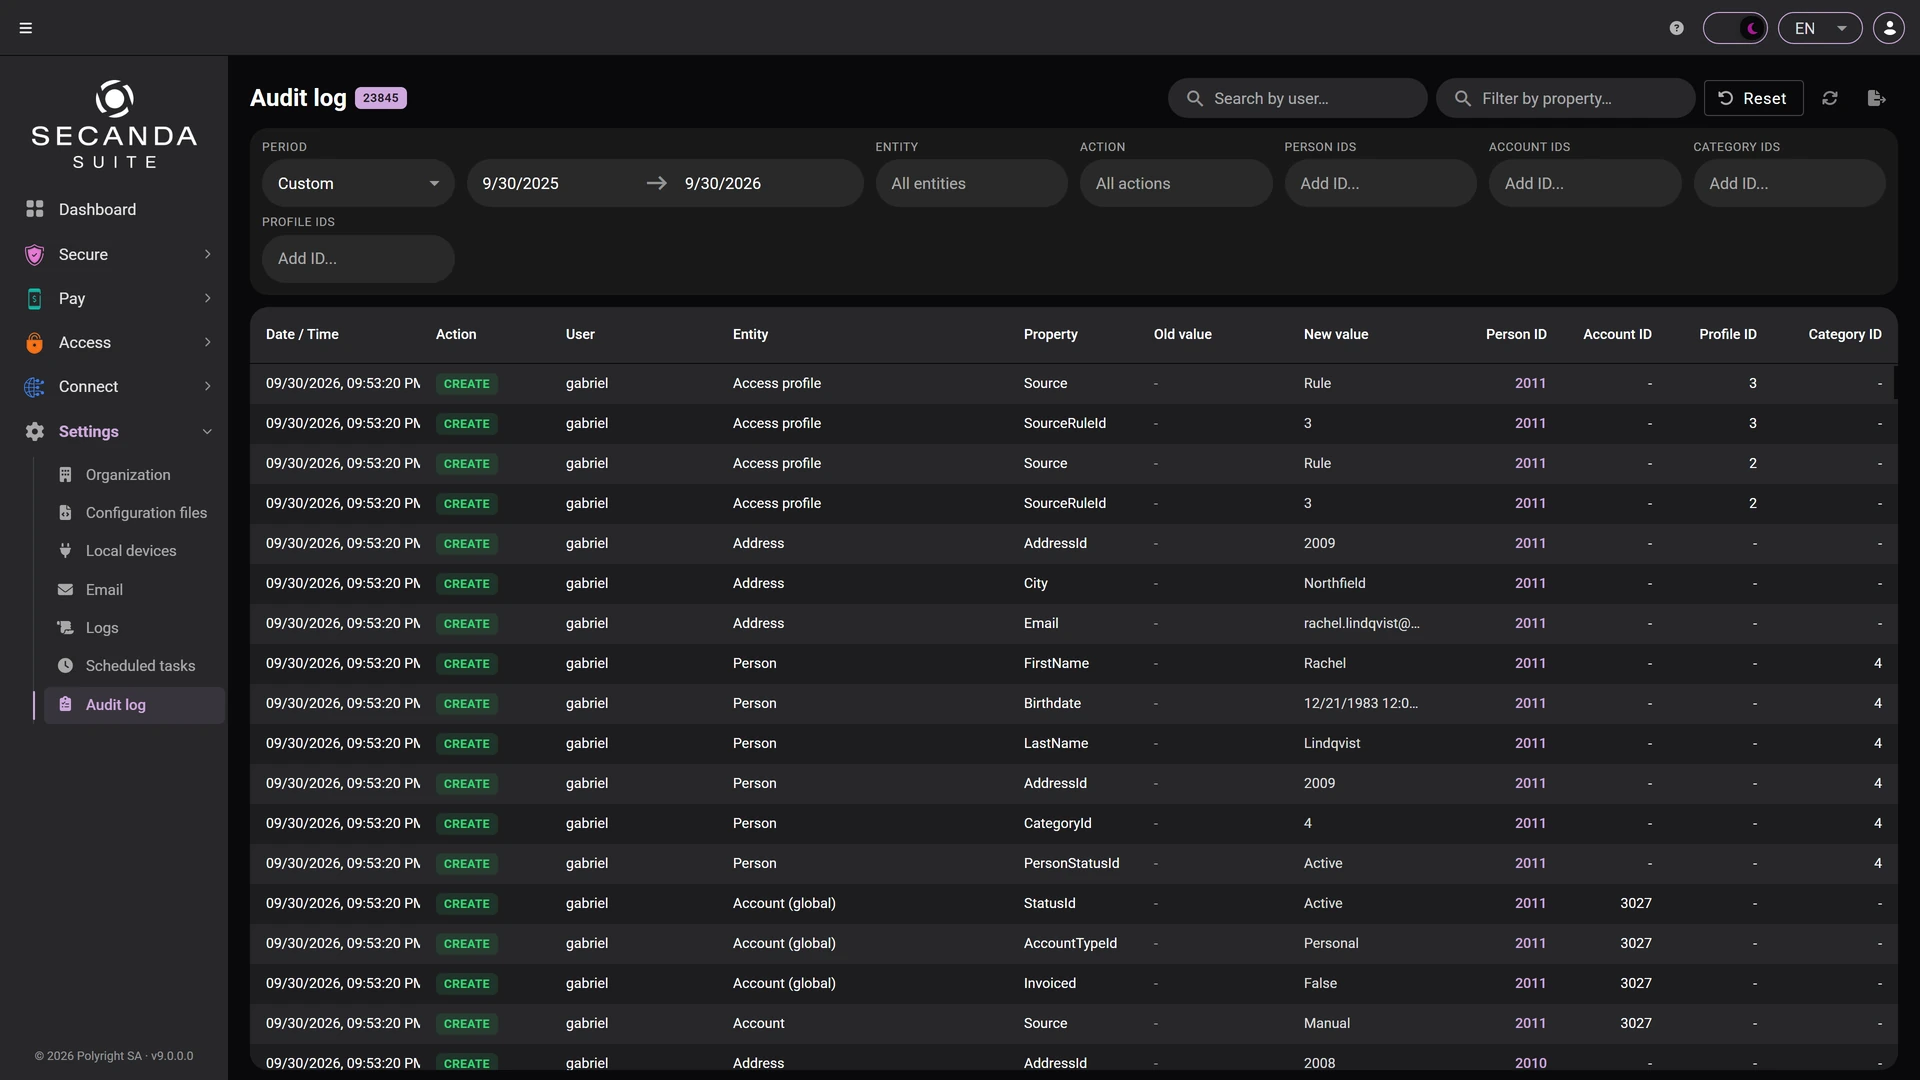Screen dimensions: 1920x1080
Task: Click the Profile IDs Add ID field
Action: [358, 258]
